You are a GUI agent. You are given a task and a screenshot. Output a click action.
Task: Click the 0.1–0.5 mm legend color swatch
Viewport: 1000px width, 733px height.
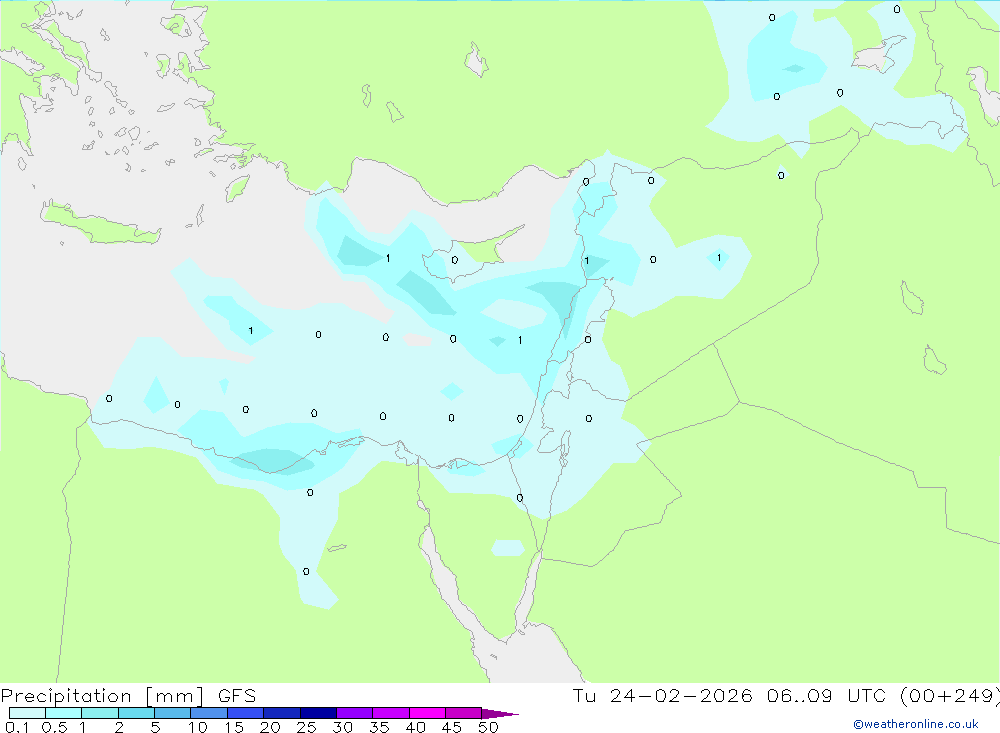[27, 713]
